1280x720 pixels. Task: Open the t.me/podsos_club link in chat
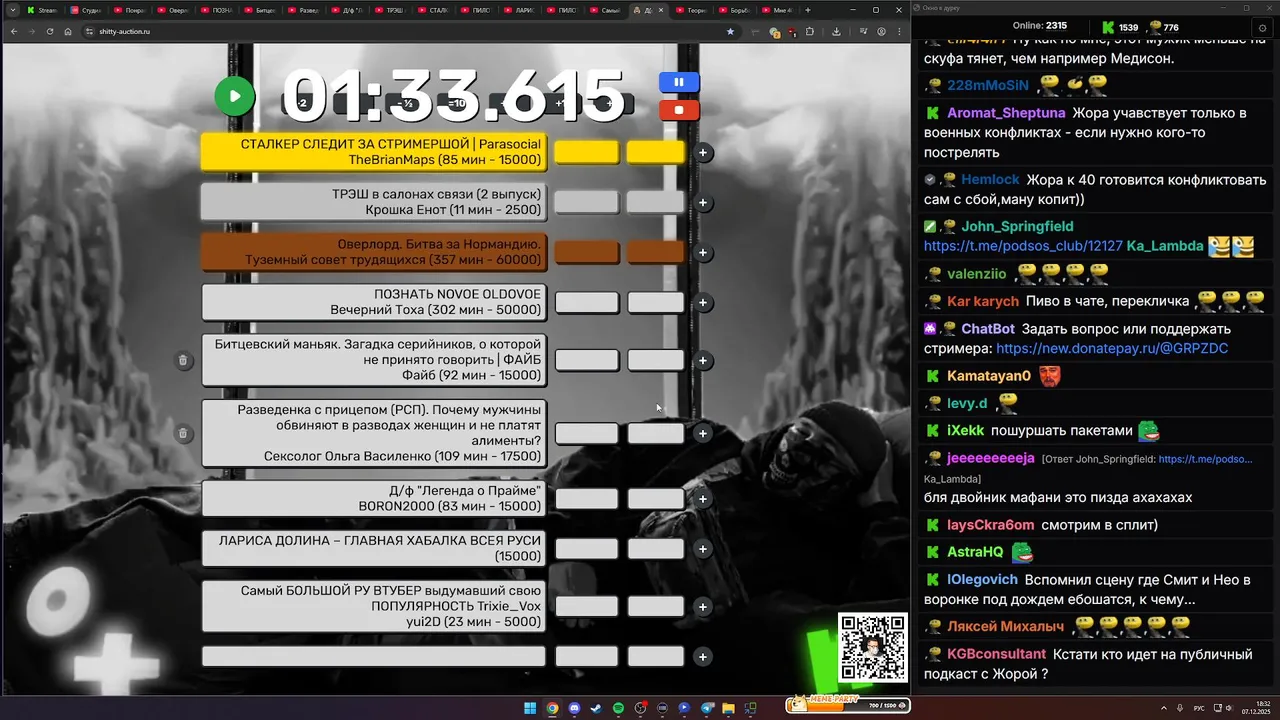[x=1023, y=246]
